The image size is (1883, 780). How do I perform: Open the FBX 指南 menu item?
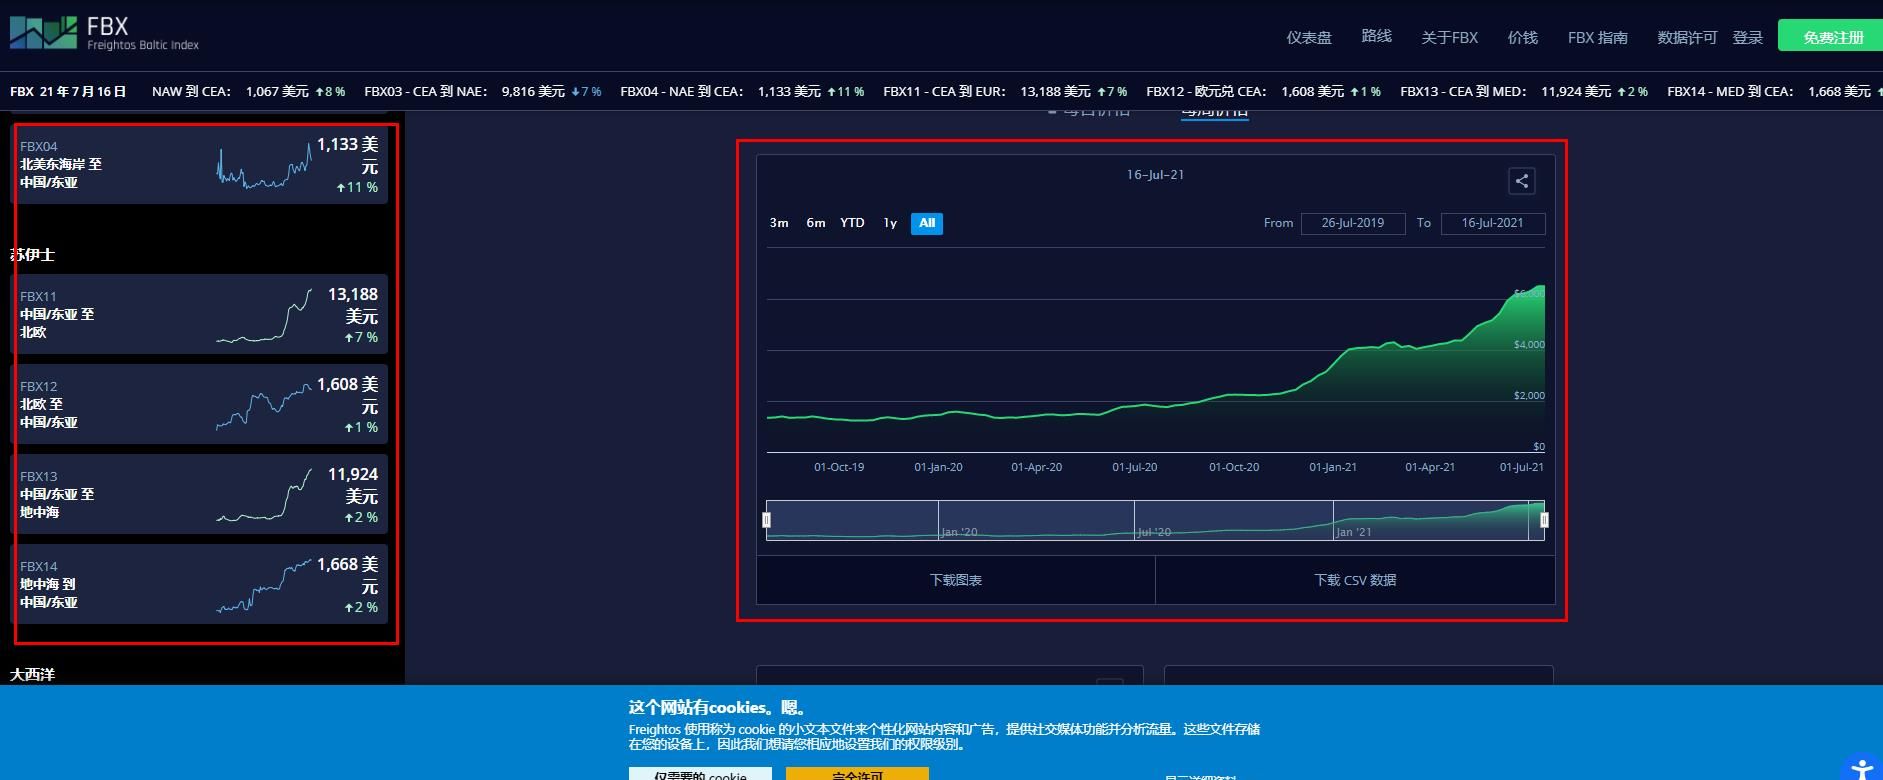1597,37
